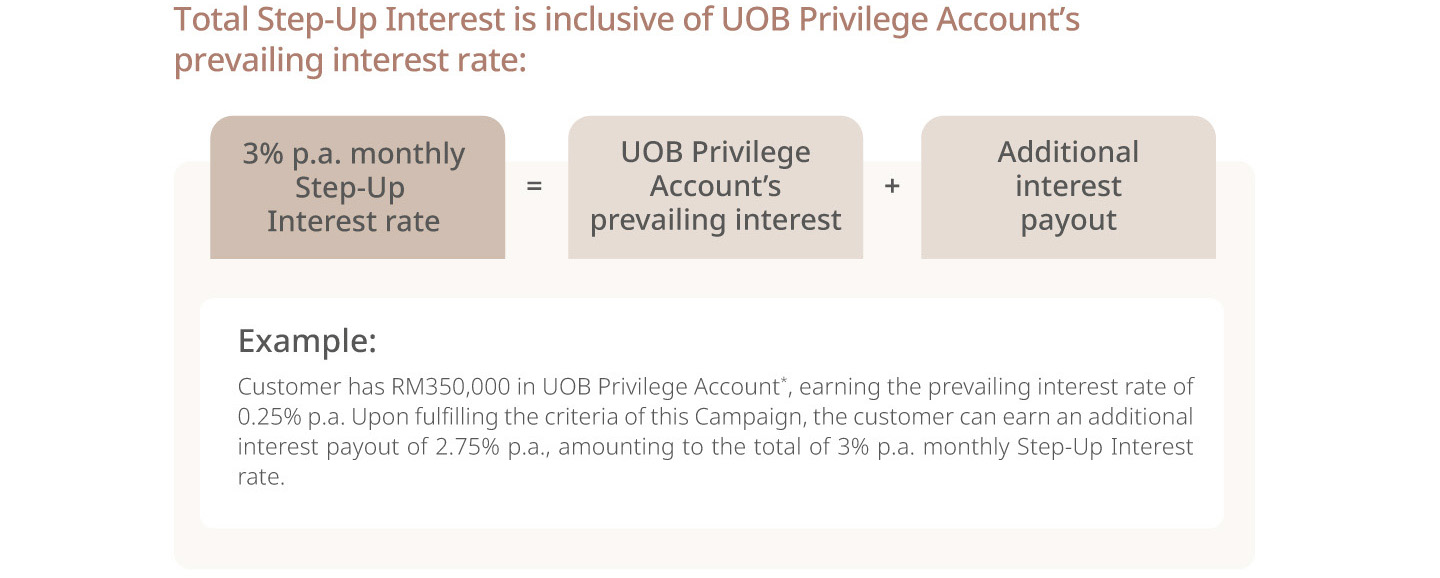
Task: Click the final word 'rate.' in the example
Action: (262, 477)
